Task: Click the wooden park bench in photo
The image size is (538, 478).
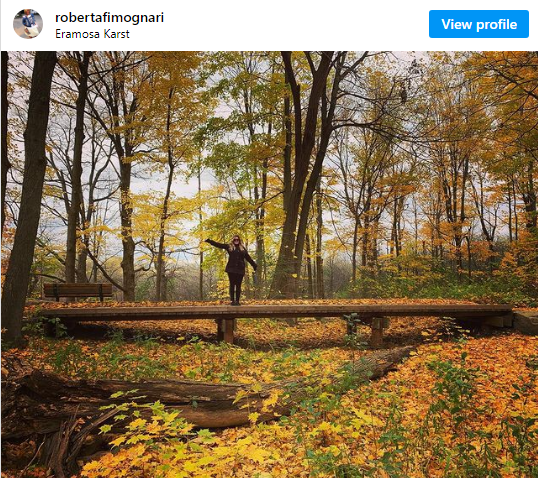Action: (x=78, y=292)
